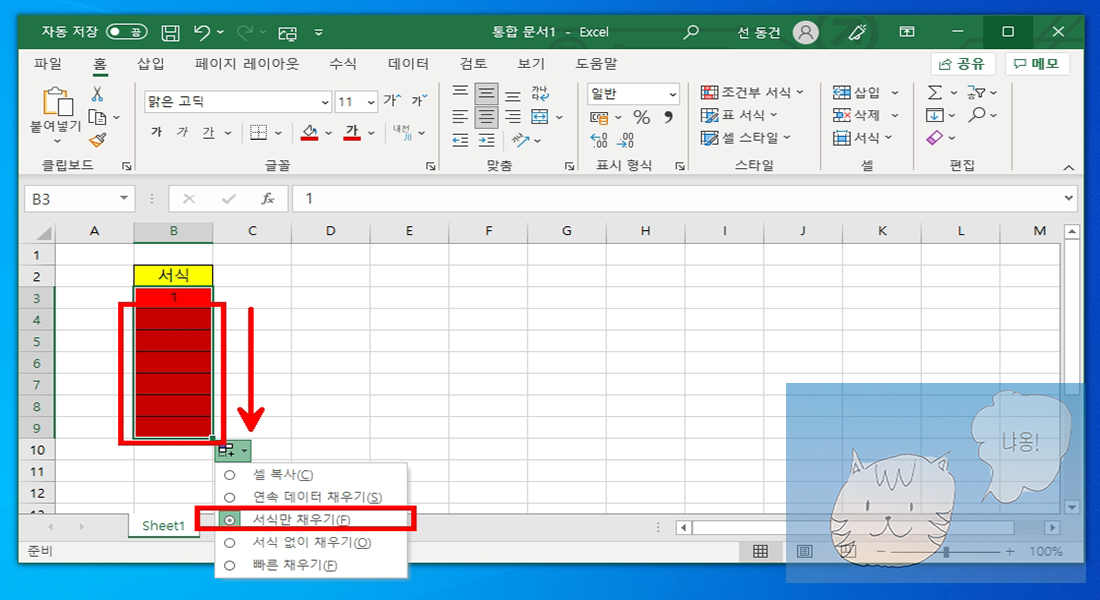Click the Cut scissors icon
This screenshot has height=600, width=1100.
click(98, 93)
